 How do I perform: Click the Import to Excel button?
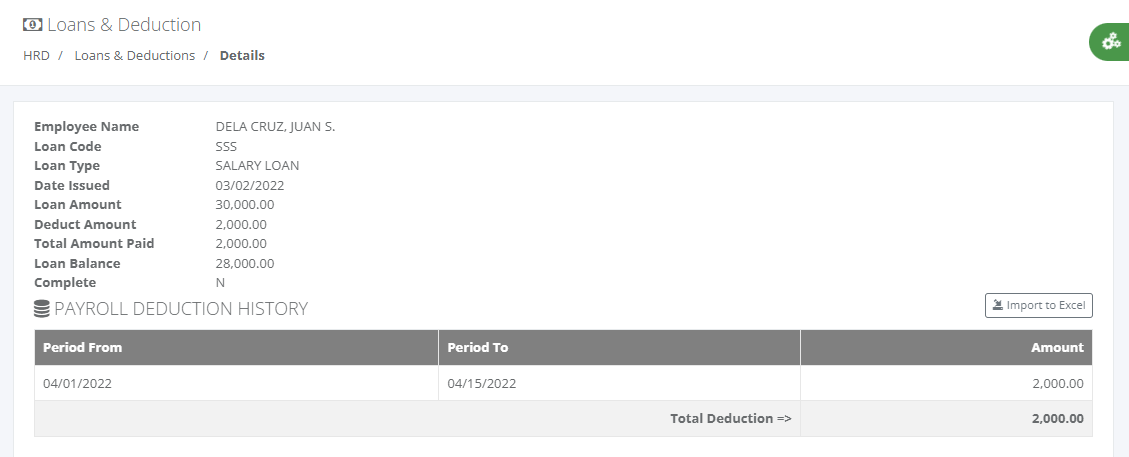tap(1038, 305)
